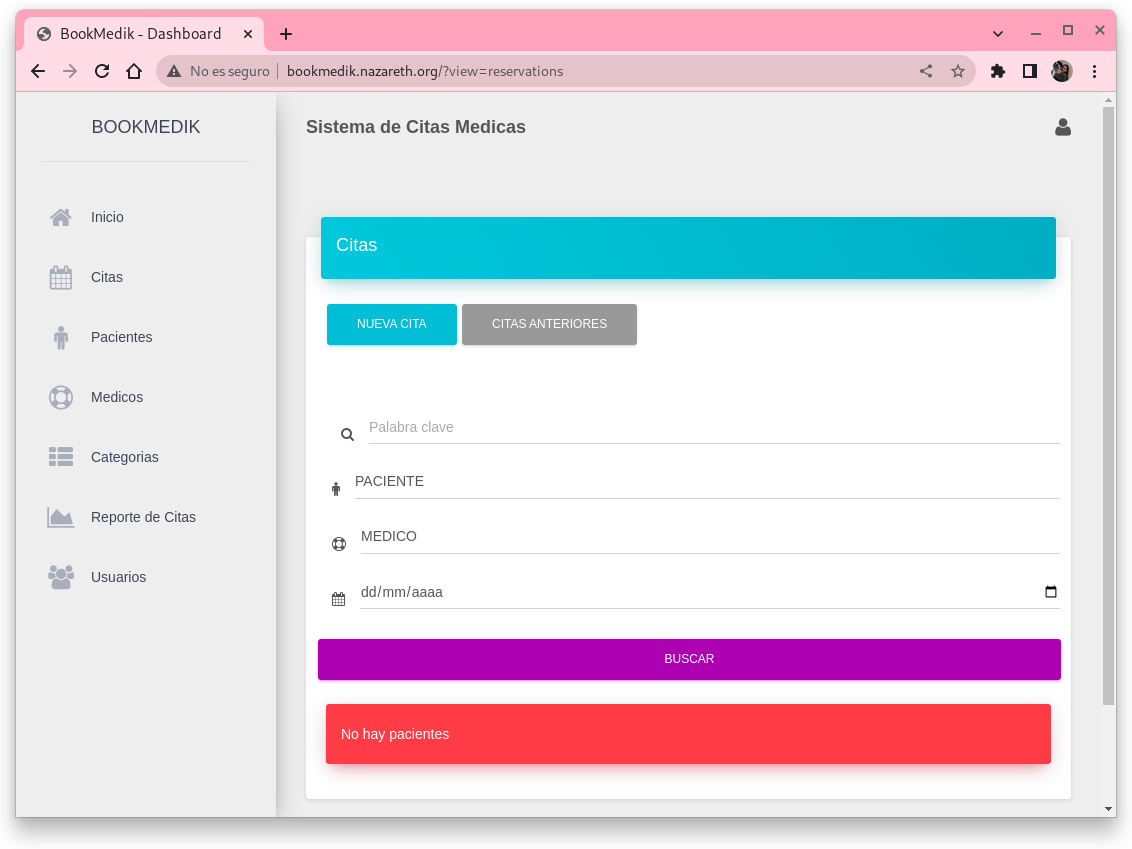
Task: Open the user profile icon in header
Action: (1063, 127)
